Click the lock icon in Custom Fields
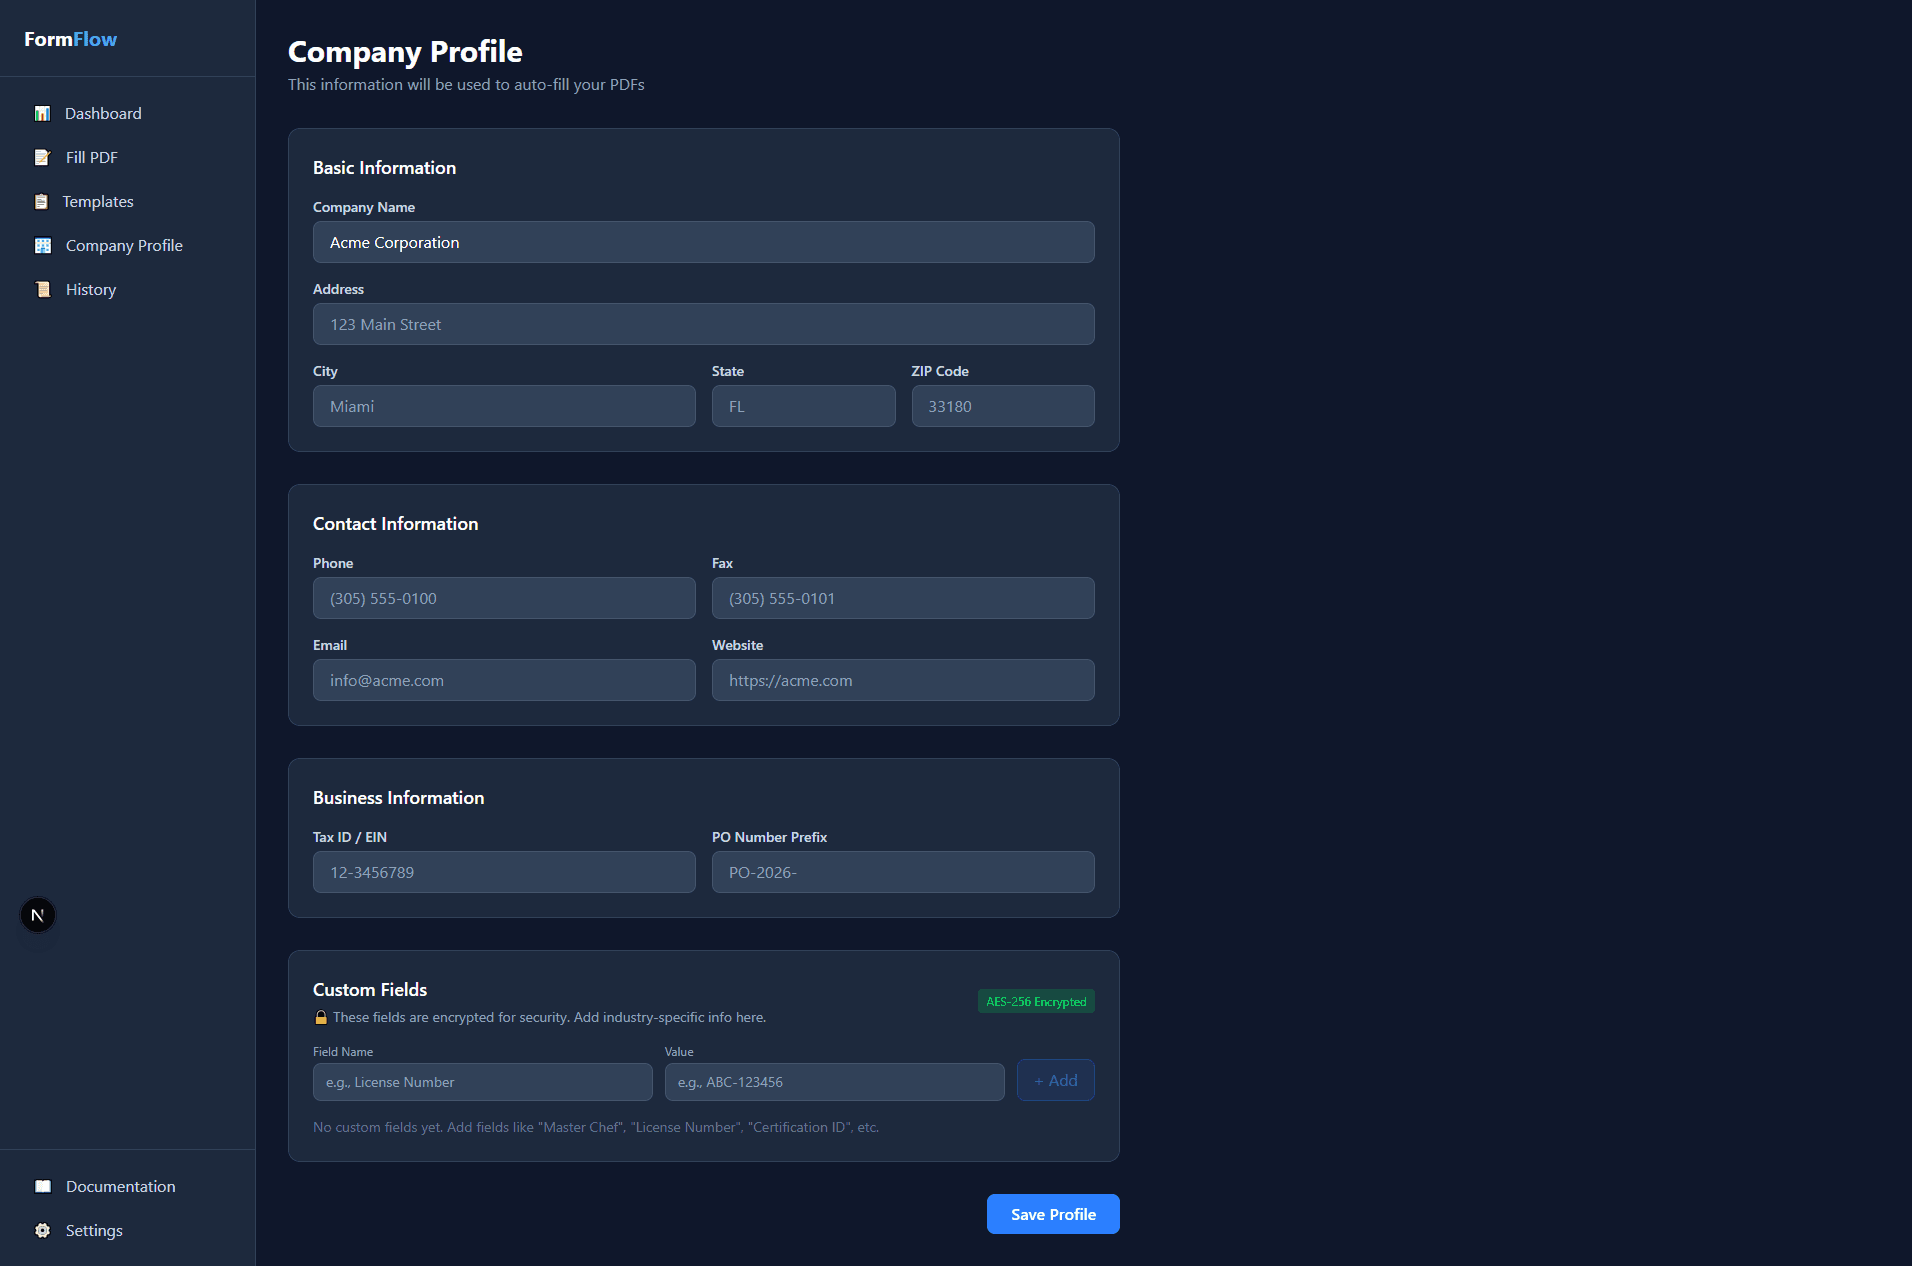Viewport: 1912px width, 1266px height. 320,1017
